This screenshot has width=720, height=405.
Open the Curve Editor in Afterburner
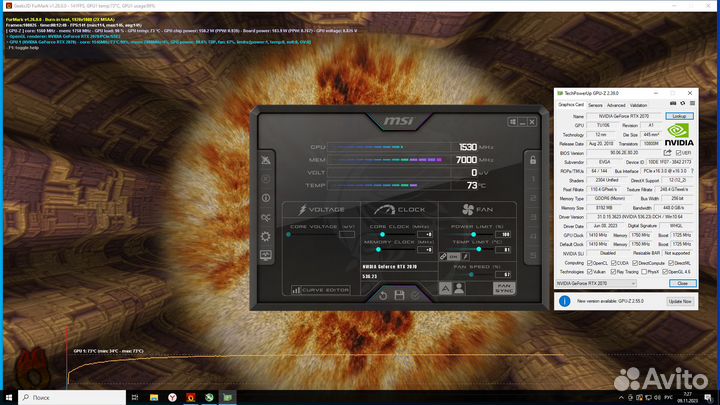[321, 290]
